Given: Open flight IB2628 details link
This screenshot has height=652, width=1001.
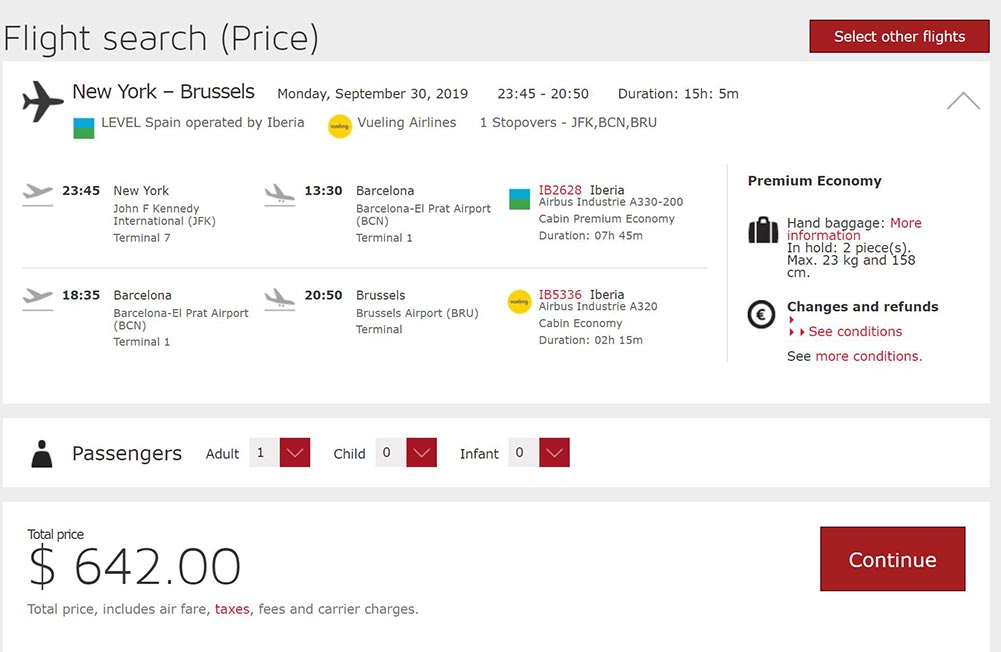Looking at the screenshot, I should (560, 190).
